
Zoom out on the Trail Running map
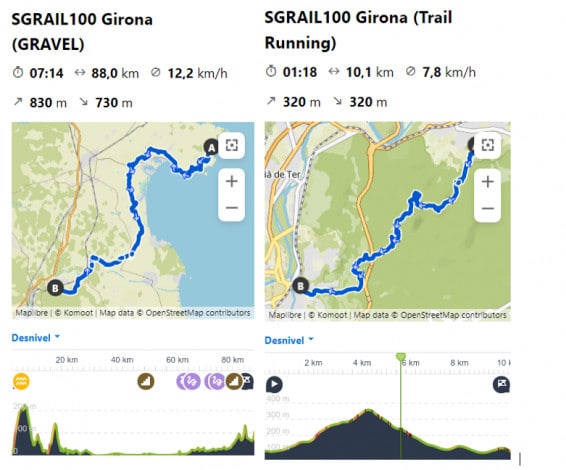coord(487,208)
